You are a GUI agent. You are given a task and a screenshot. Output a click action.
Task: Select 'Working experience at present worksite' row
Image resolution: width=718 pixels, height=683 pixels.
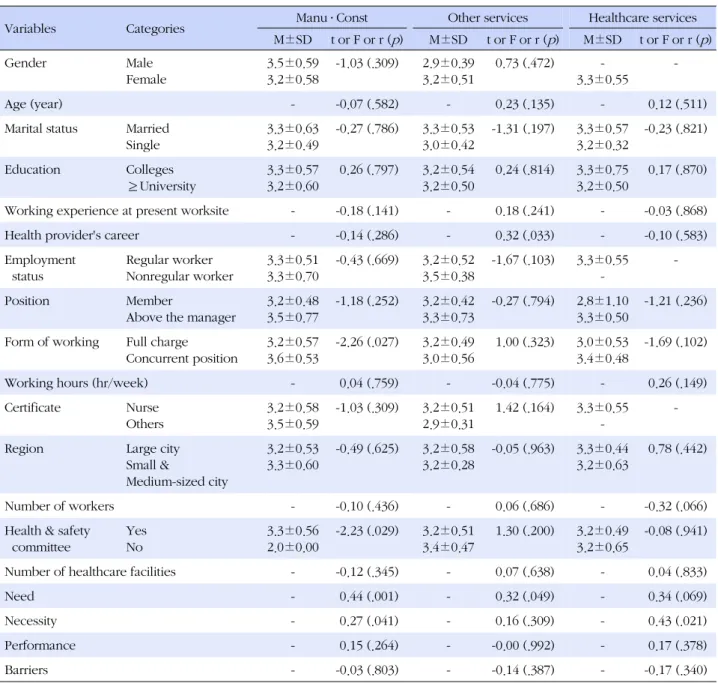[x=116, y=211]
